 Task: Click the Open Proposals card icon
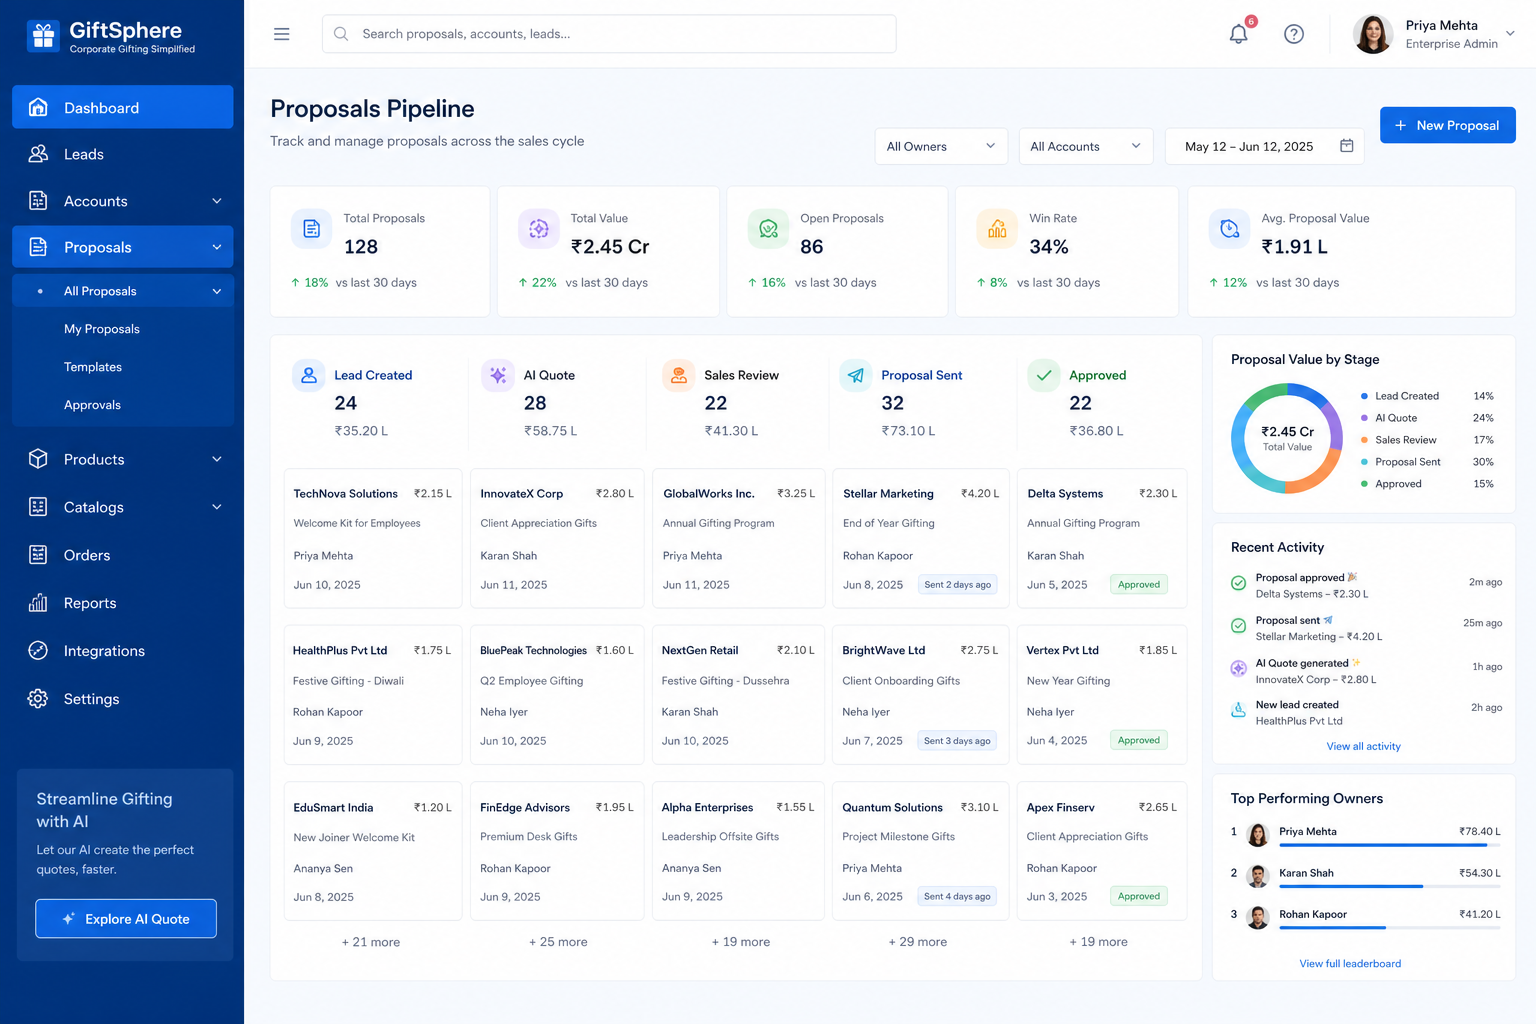(x=768, y=229)
